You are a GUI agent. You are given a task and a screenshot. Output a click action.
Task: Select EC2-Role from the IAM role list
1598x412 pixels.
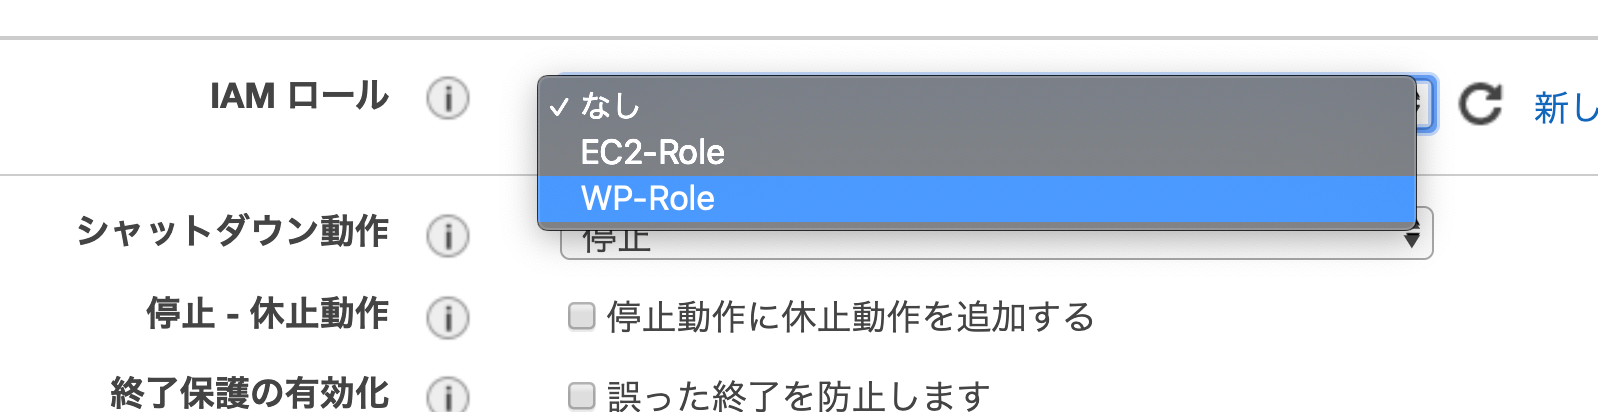click(977, 152)
